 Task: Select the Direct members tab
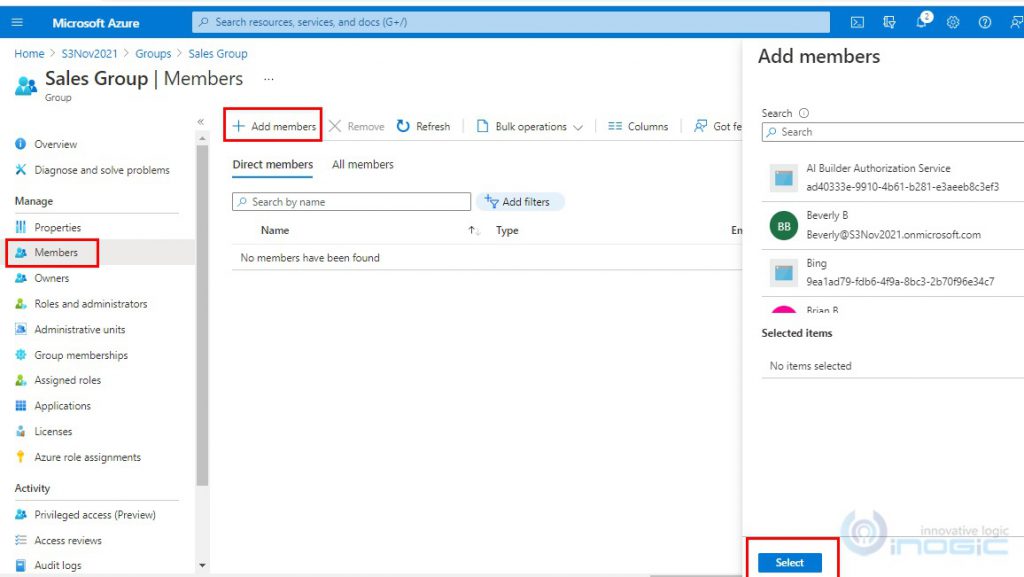click(272, 164)
